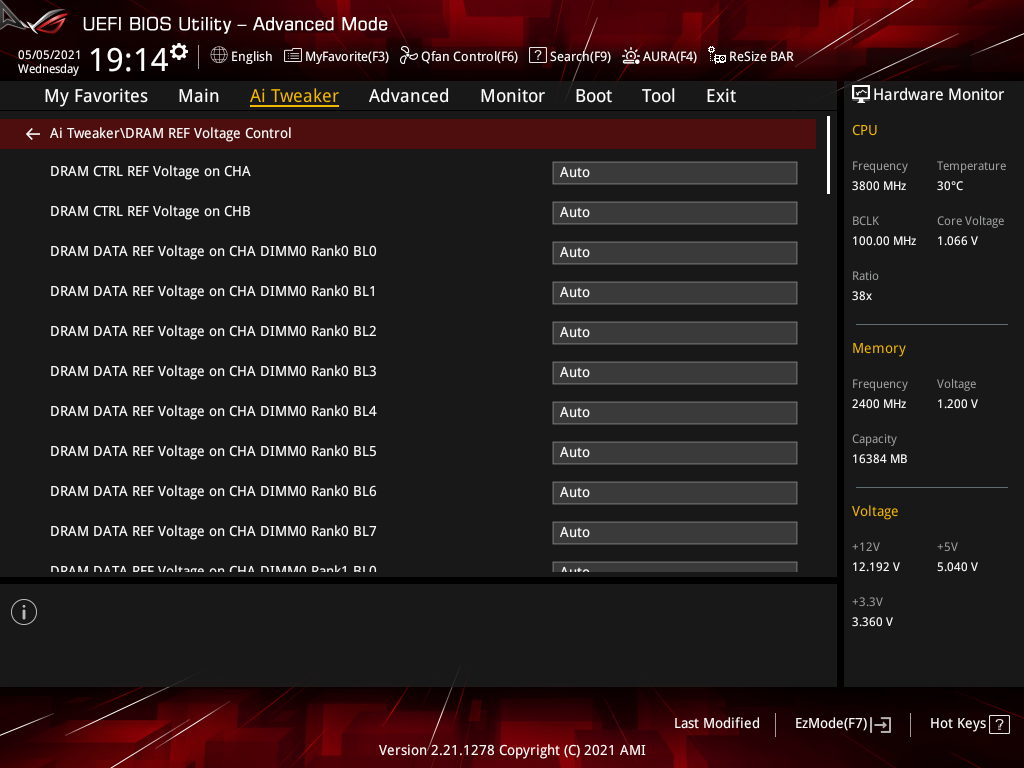Screen dimensions: 1024x768
Task: Edit Rank0 BL4 DATA REF Voltage field
Action: [675, 413]
